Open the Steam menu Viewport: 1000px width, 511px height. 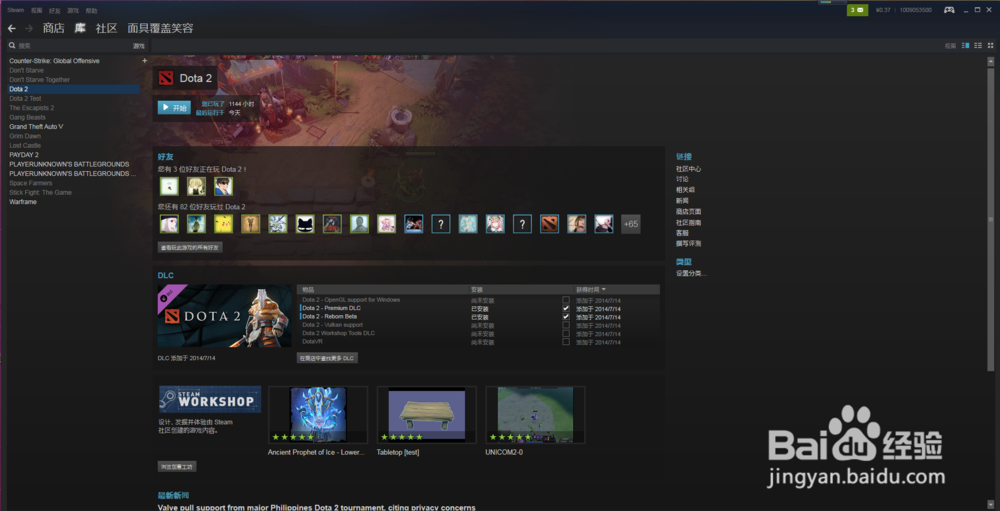click(15, 10)
